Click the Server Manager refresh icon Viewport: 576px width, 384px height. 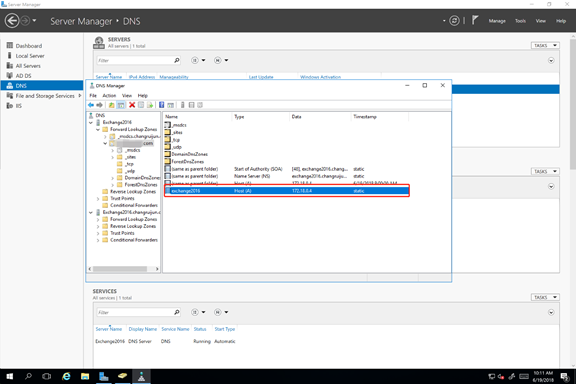(x=454, y=21)
